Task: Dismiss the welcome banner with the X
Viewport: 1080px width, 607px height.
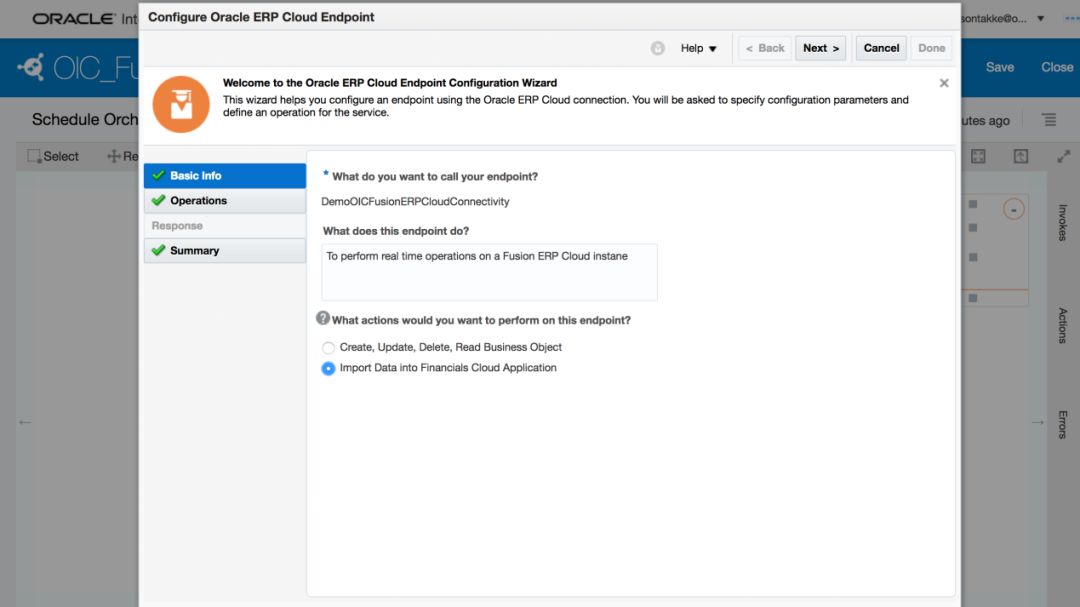Action: [944, 83]
